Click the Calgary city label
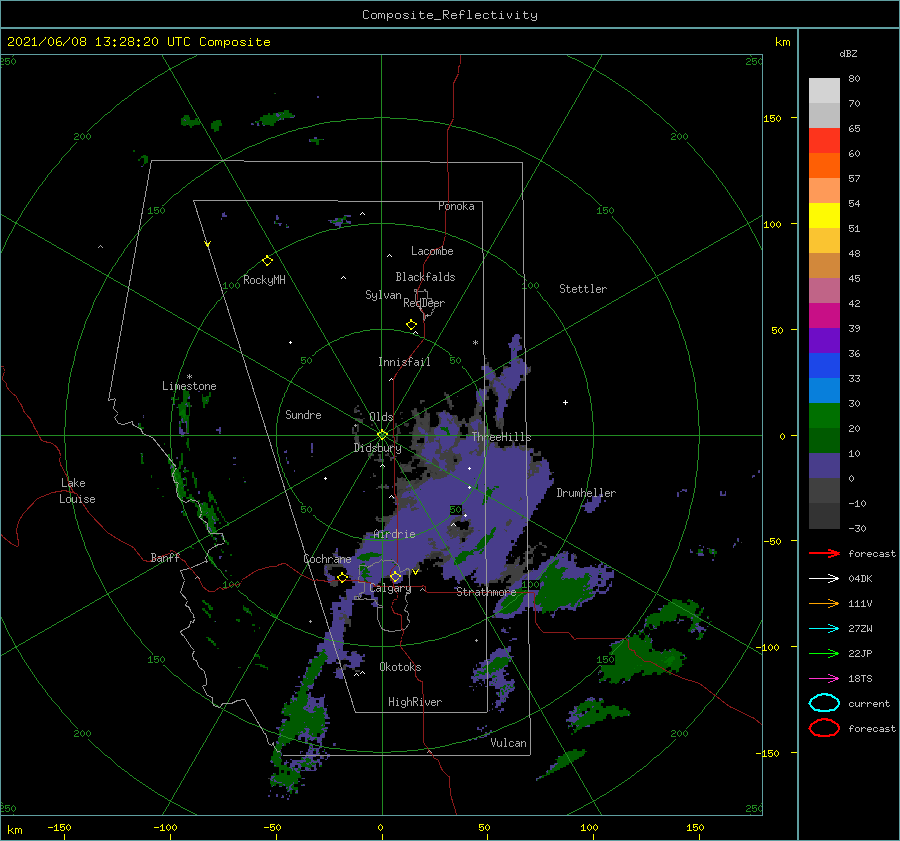This screenshot has height=841, width=900. 390,588
